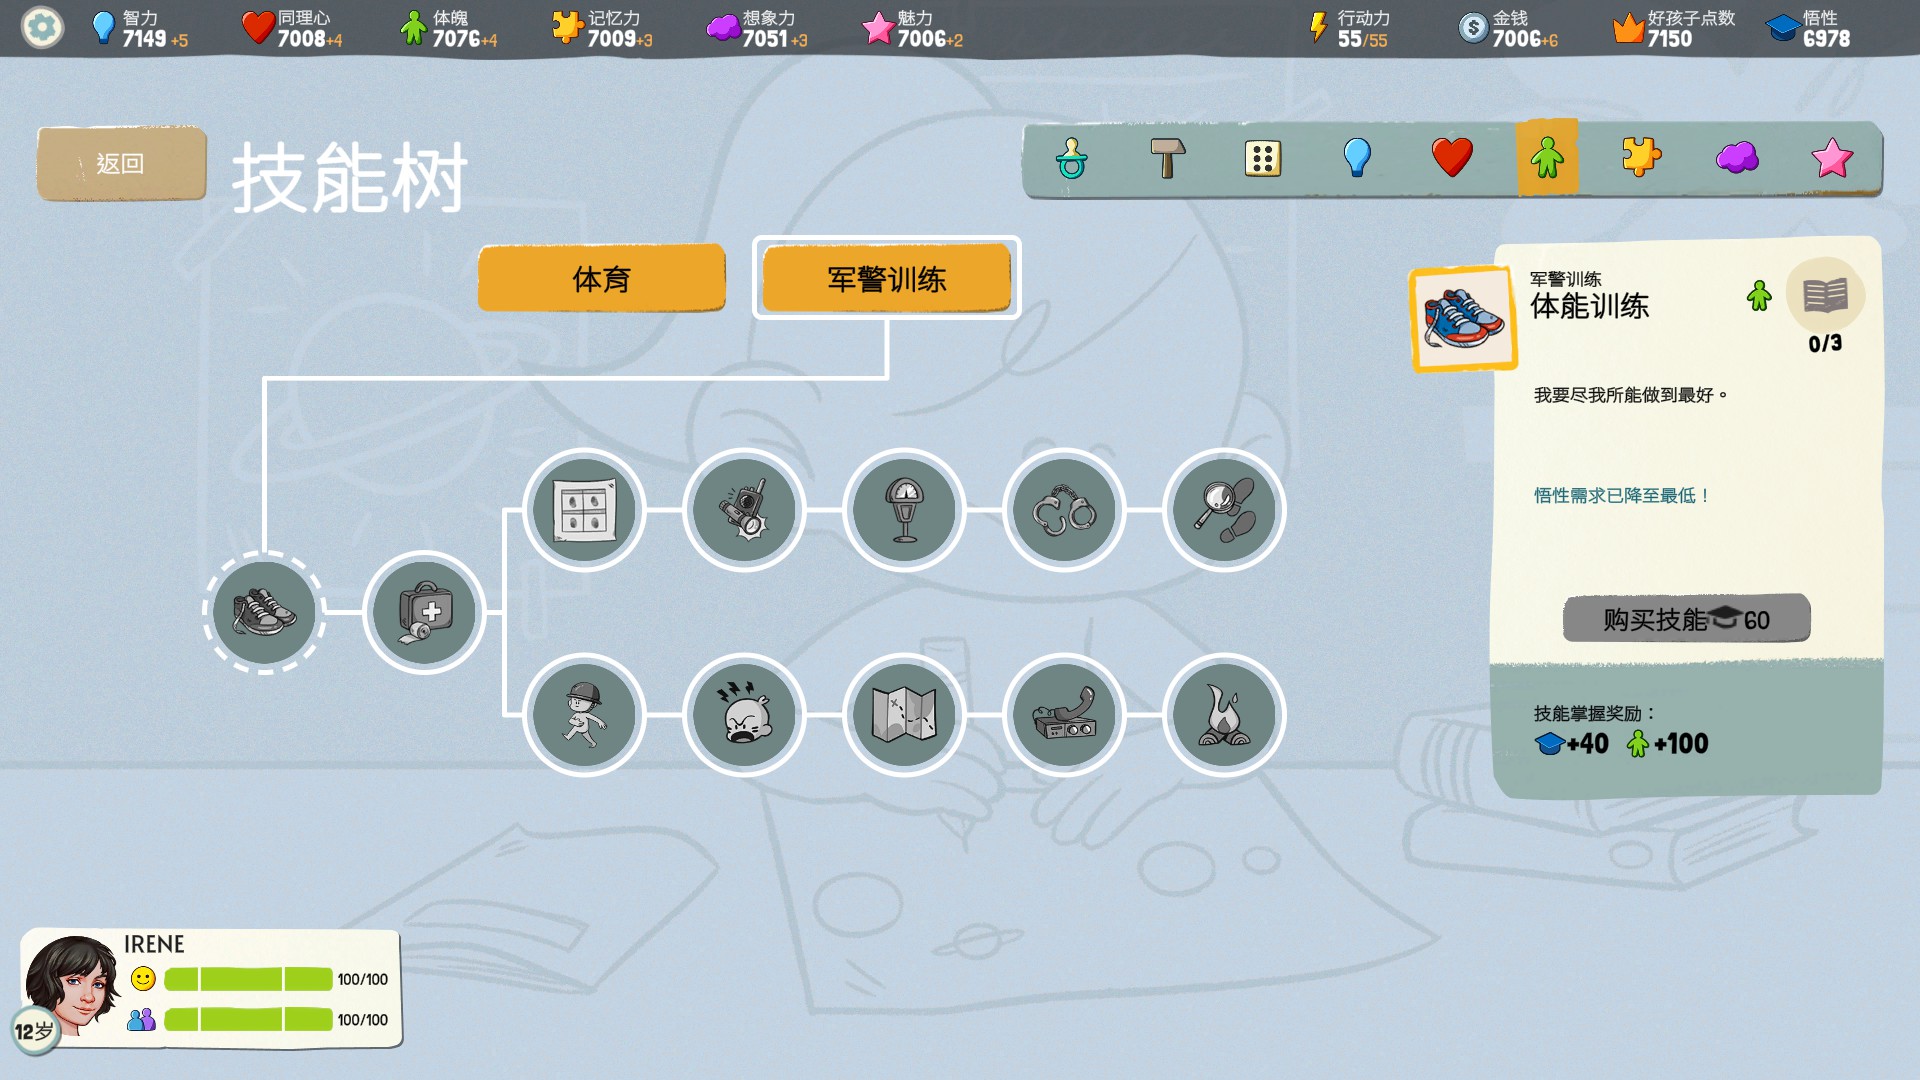
Task: Switch to the 体育 skill branch
Action: 601,279
